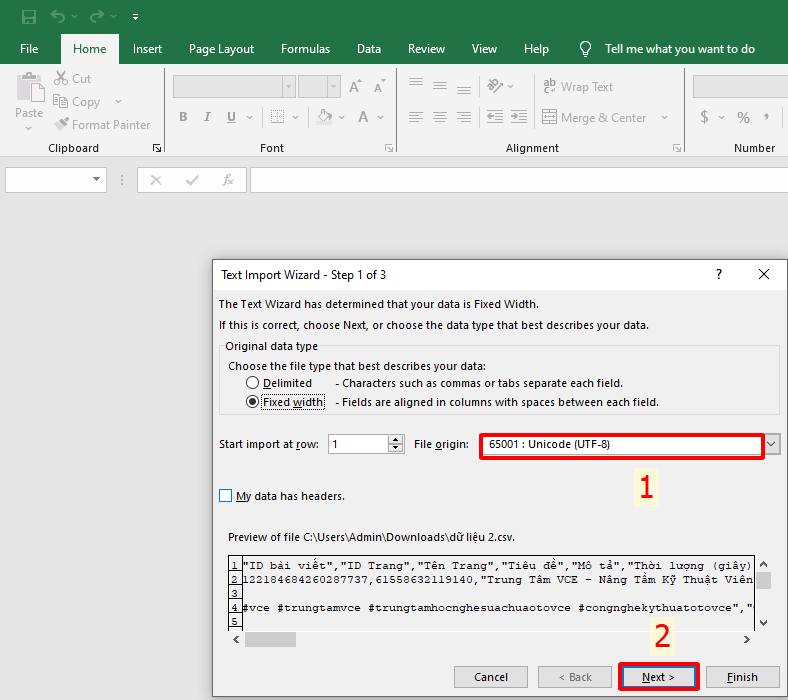The image size is (788, 700).
Task: Click the Percent Style icon
Action: coord(743,118)
